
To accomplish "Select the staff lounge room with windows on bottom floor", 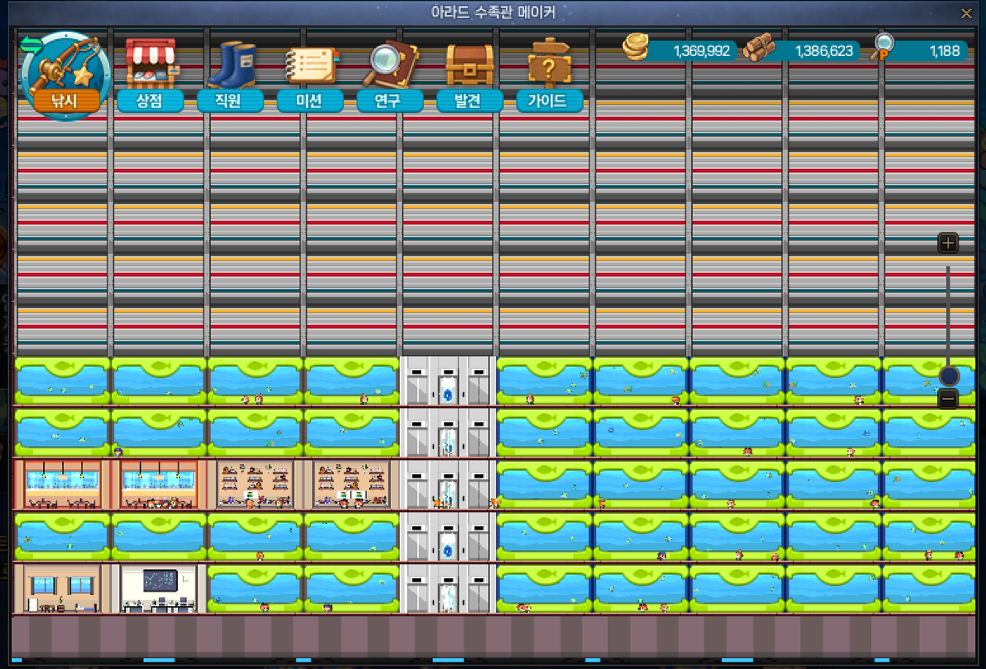I will pos(62,589).
